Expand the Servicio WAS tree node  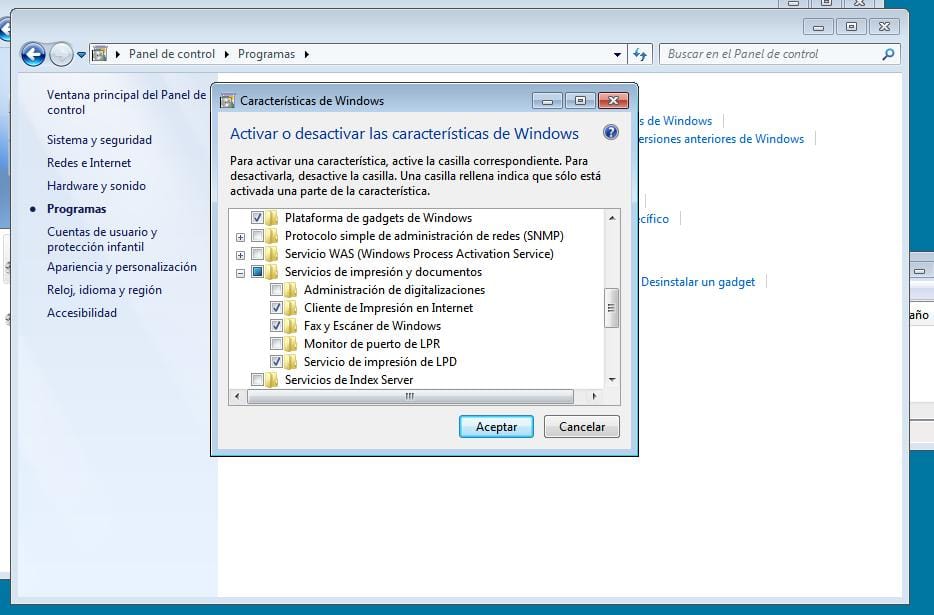click(240, 254)
